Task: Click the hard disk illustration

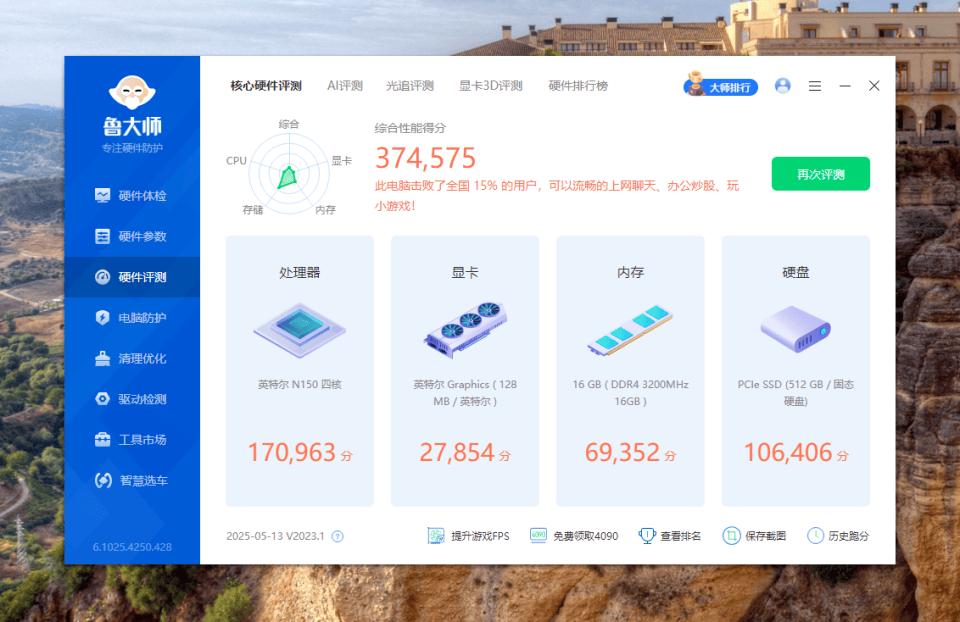Action: pos(796,329)
